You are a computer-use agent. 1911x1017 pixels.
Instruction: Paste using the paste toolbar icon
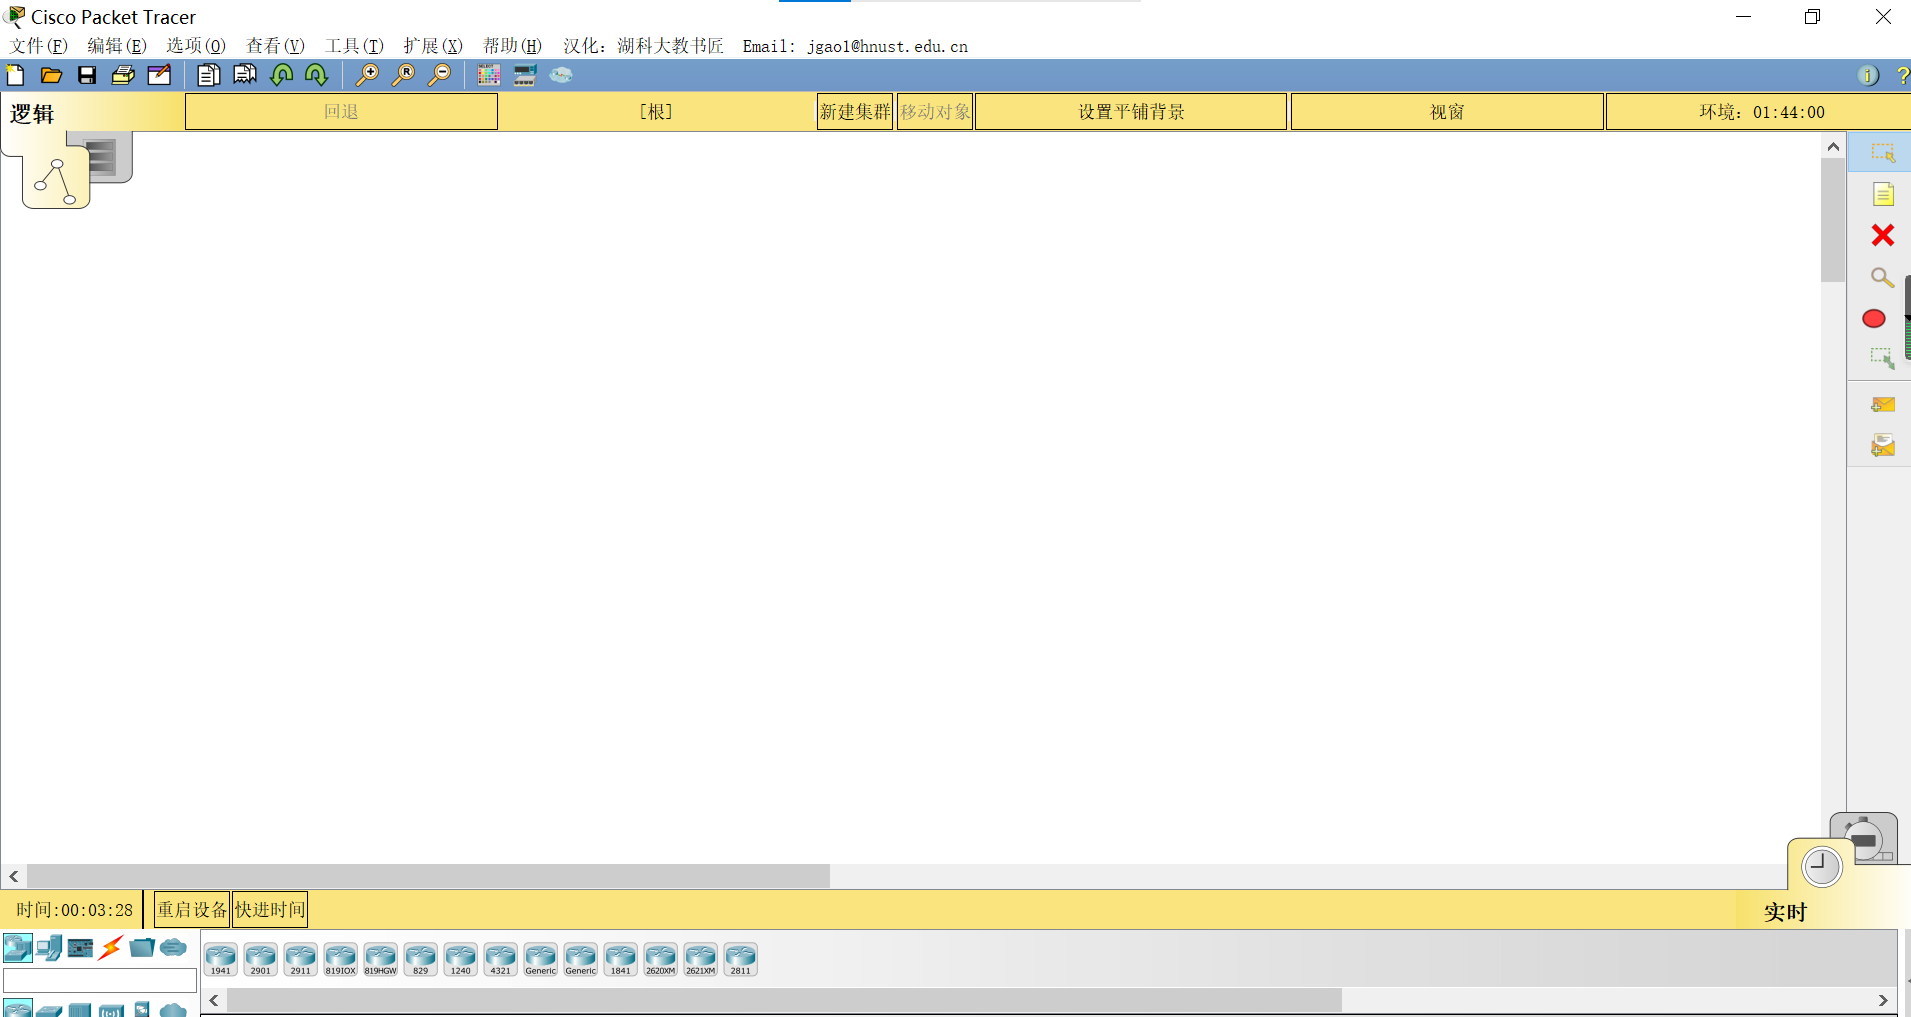pos(245,75)
